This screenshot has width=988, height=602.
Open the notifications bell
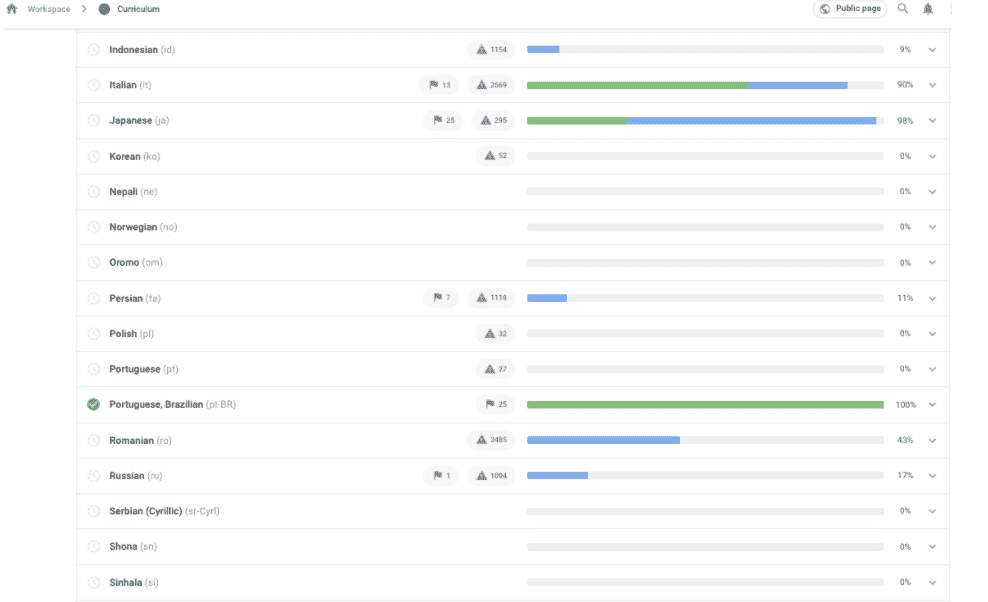coord(928,9)
